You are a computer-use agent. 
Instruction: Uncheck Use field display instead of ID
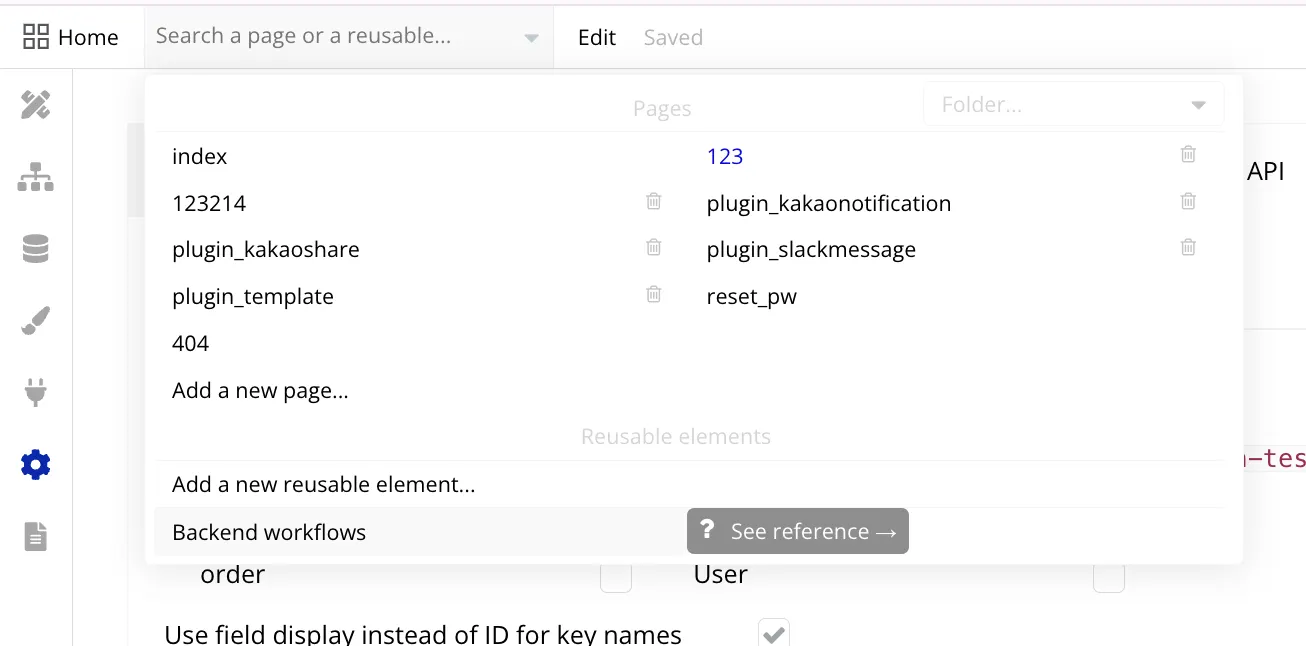coord(773,633)
